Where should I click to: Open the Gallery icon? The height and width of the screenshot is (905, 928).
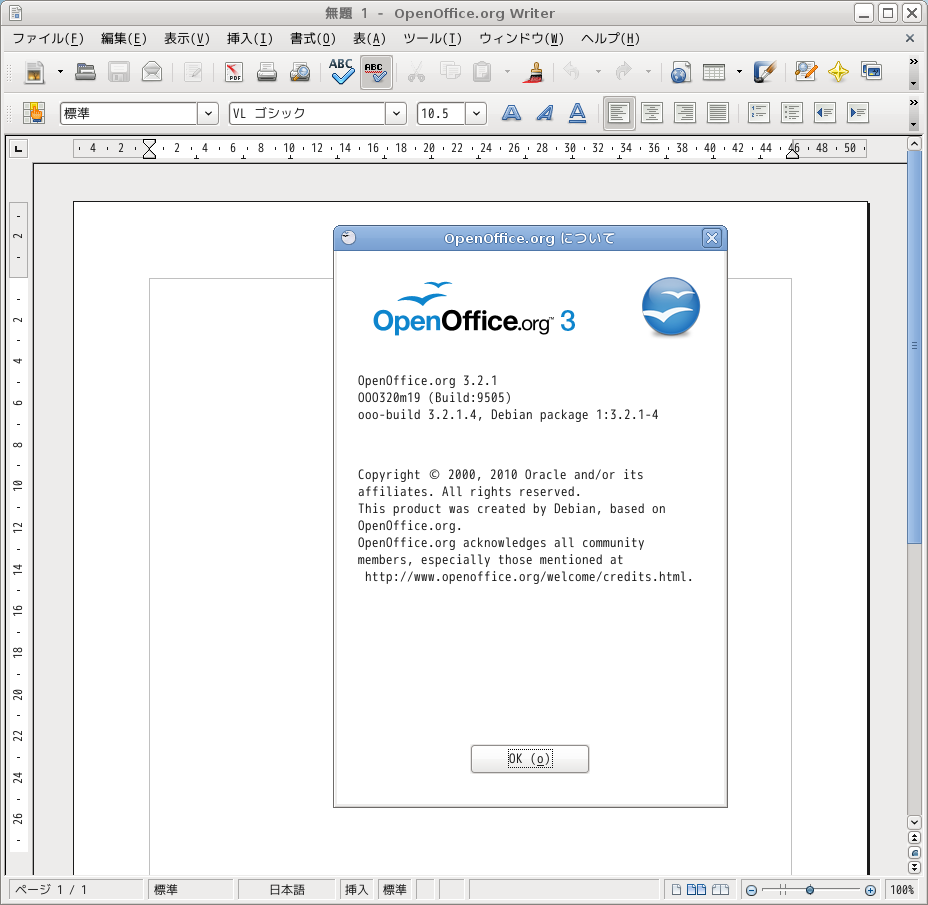click(x=872, y=72)
